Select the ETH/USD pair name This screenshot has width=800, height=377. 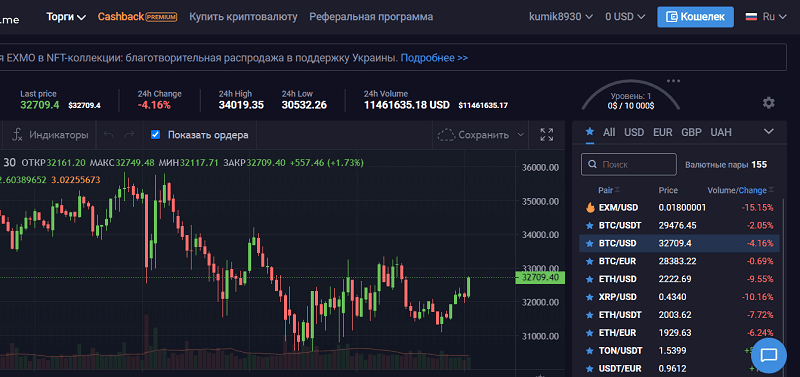pyautogui.click(x=617, y=279)
